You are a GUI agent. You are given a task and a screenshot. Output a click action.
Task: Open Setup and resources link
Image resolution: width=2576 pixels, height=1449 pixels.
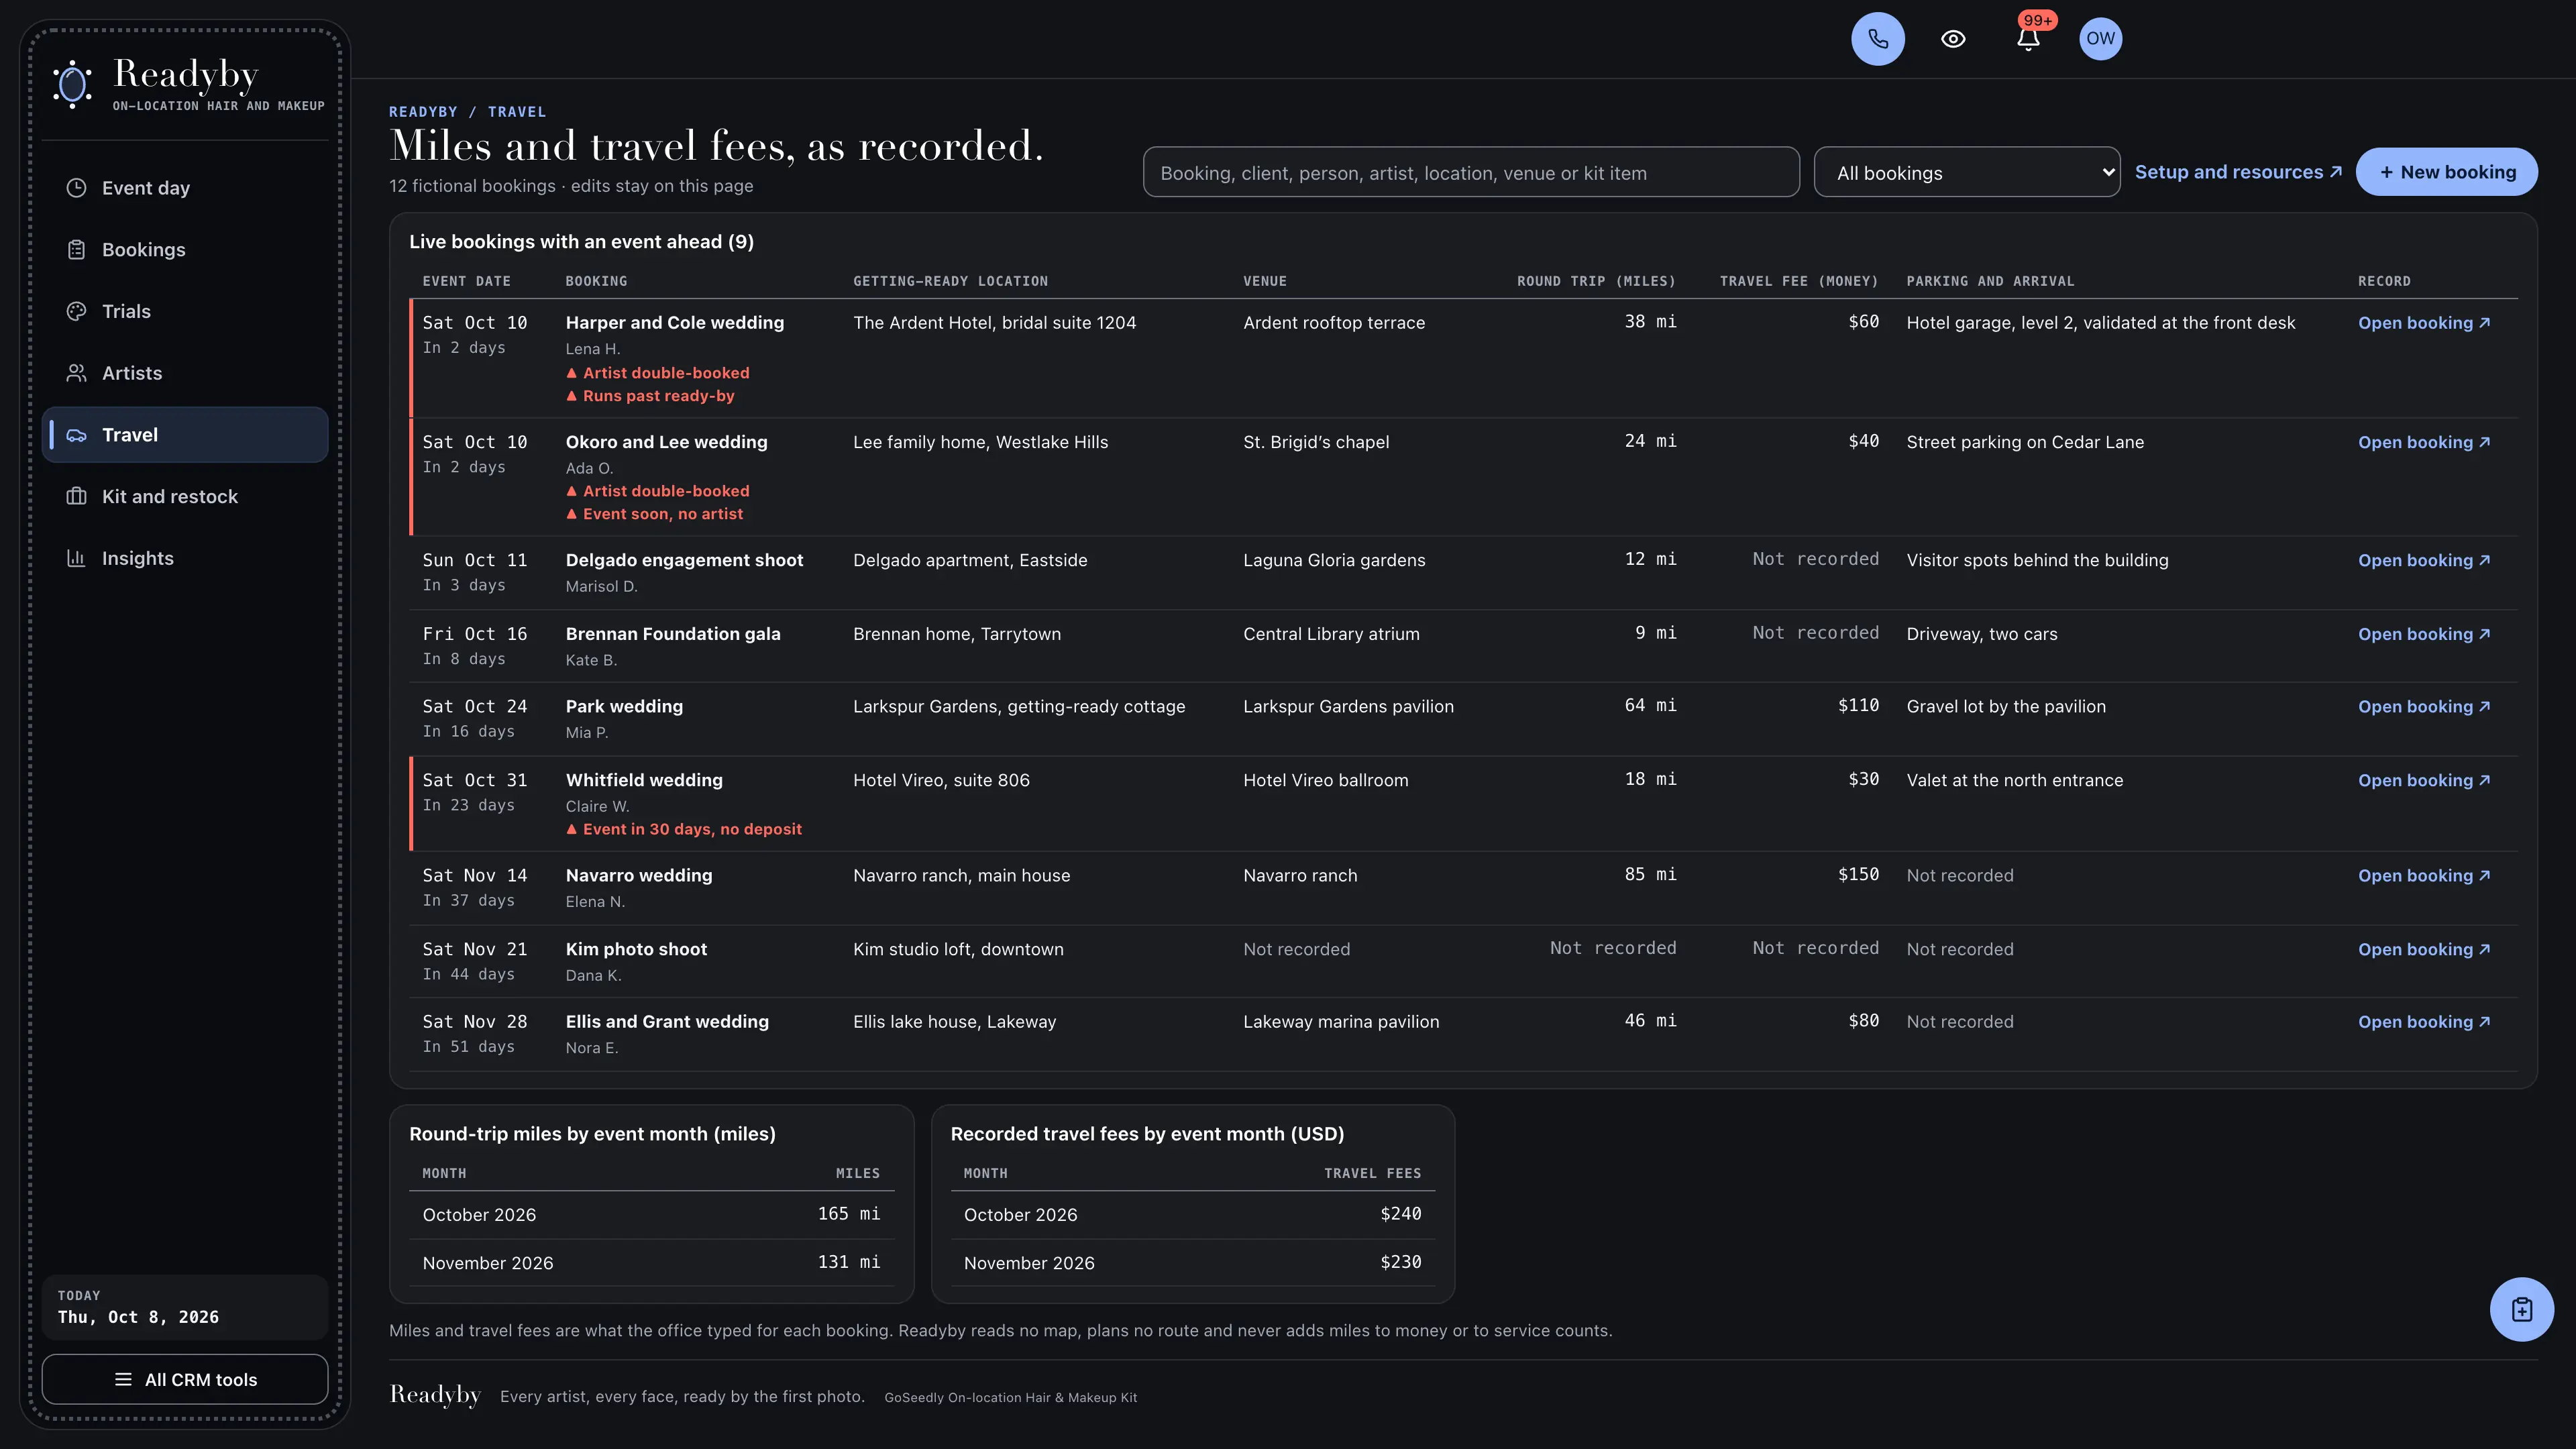[2238, 172]
